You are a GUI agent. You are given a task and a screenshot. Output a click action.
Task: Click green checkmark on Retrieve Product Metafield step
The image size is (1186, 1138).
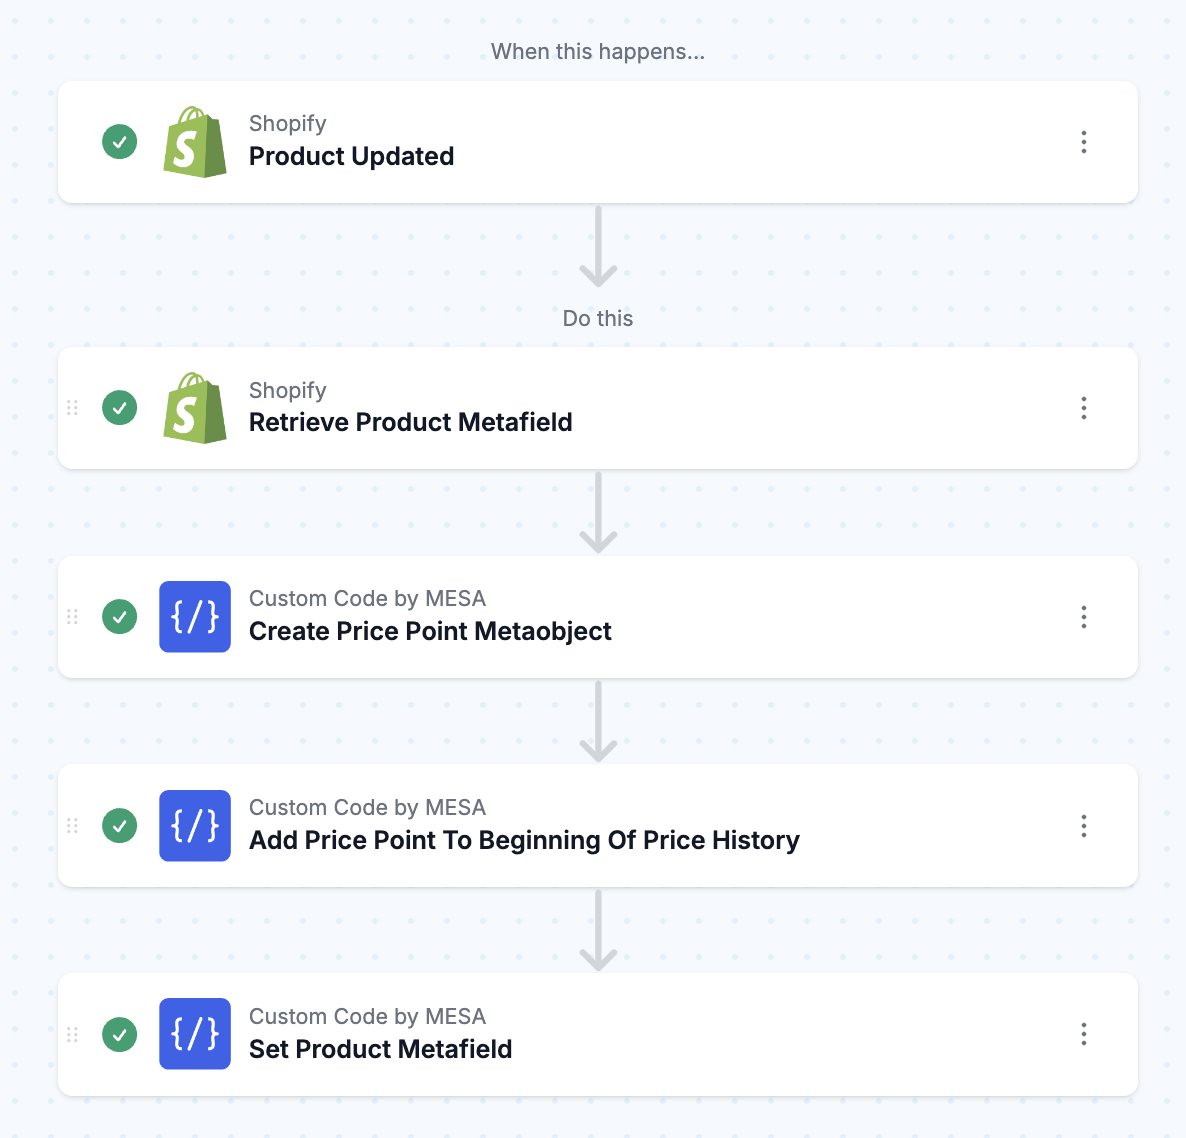120,408
